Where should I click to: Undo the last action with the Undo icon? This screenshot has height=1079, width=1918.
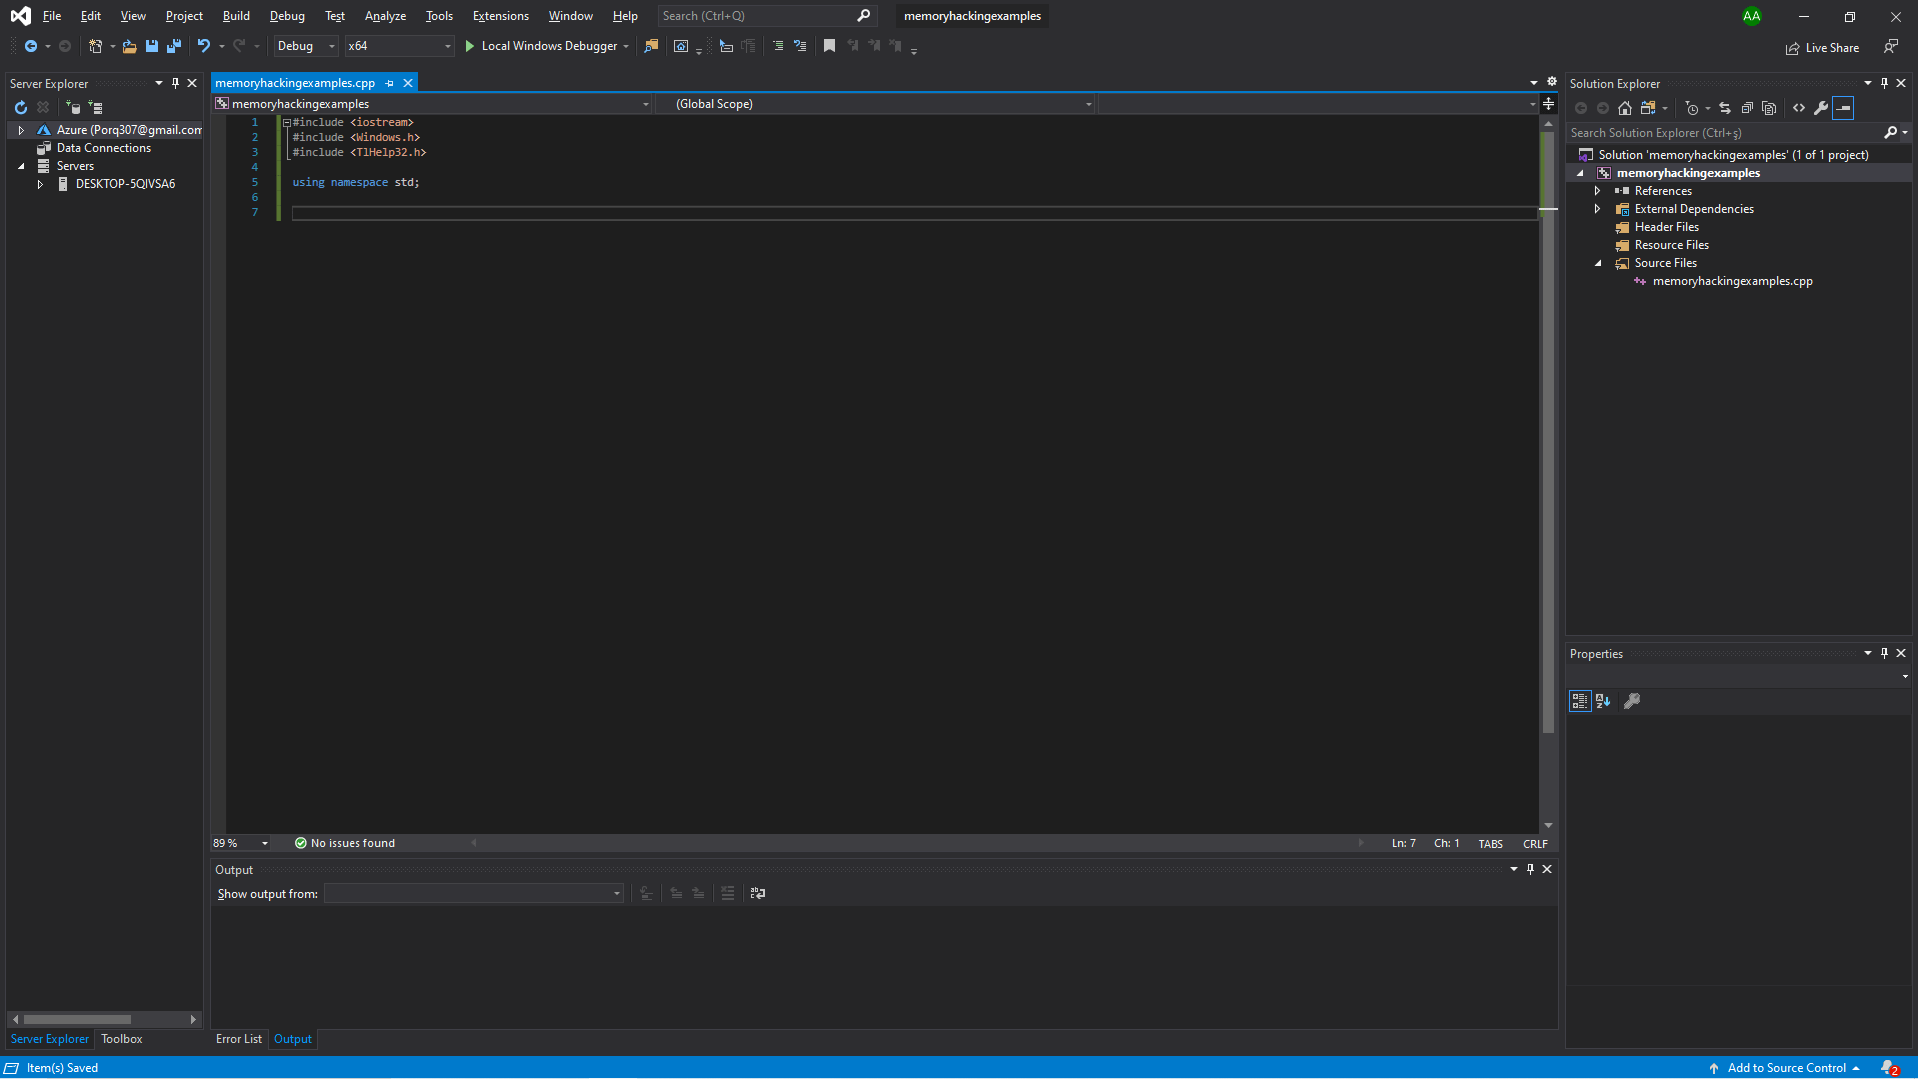point(204,46)
